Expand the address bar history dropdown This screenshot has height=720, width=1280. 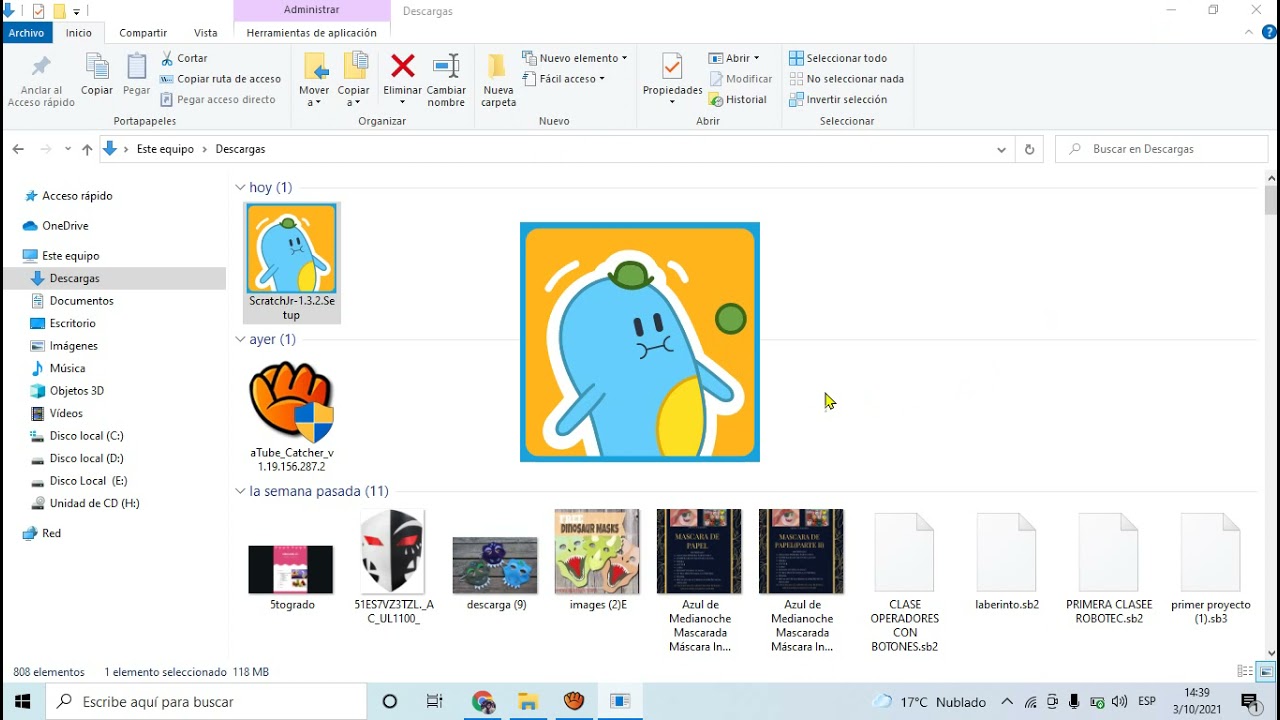pos(1001,149)
